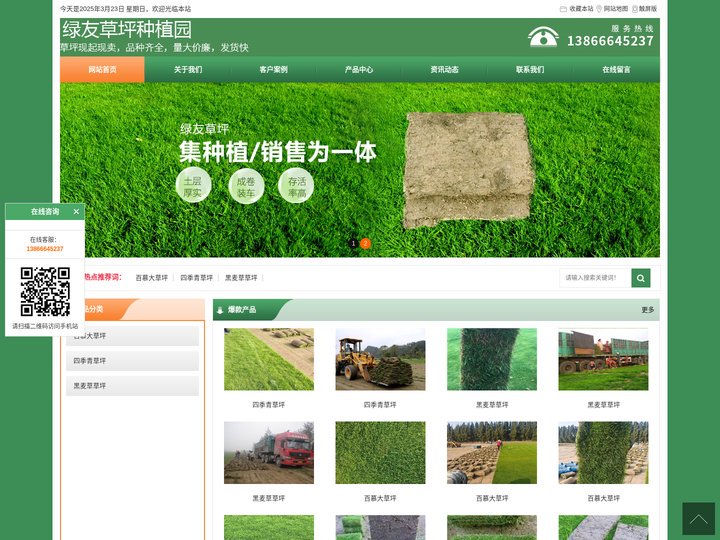
Task: Click the telephone hotline icon
Action: click(543, 37)
